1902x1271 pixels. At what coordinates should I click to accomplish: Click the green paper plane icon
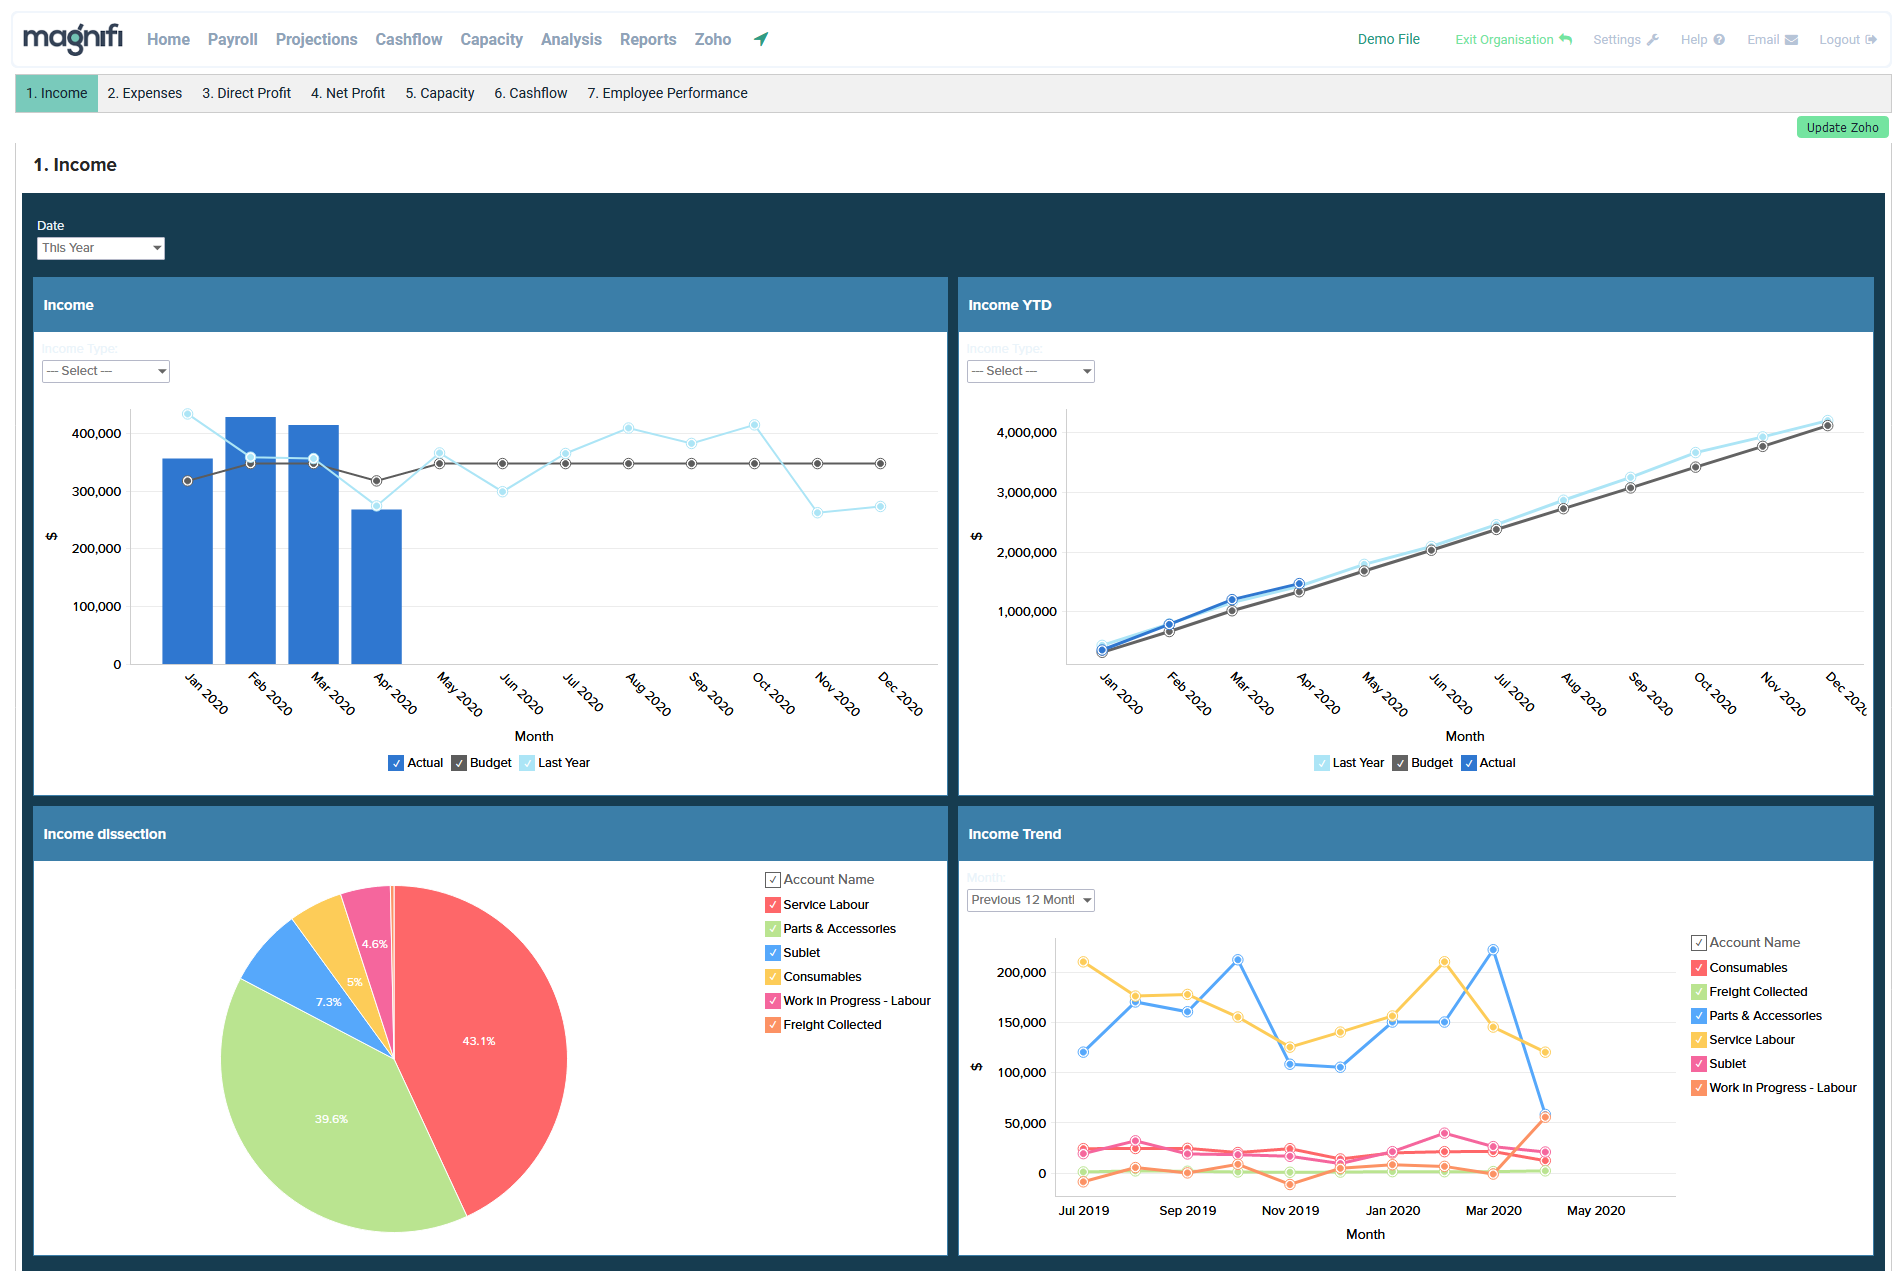click(x=761, y=39)
